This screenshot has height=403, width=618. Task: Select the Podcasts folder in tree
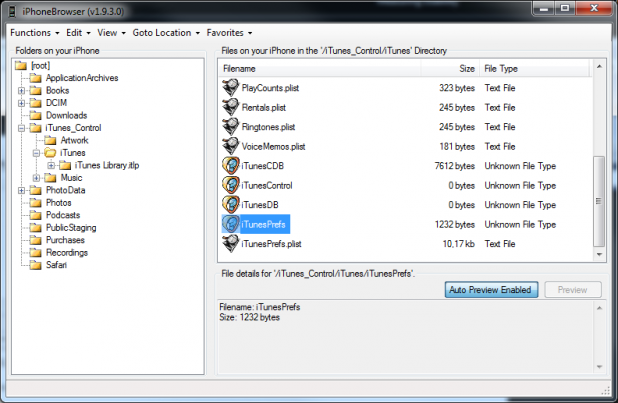[x=62, y=215]
